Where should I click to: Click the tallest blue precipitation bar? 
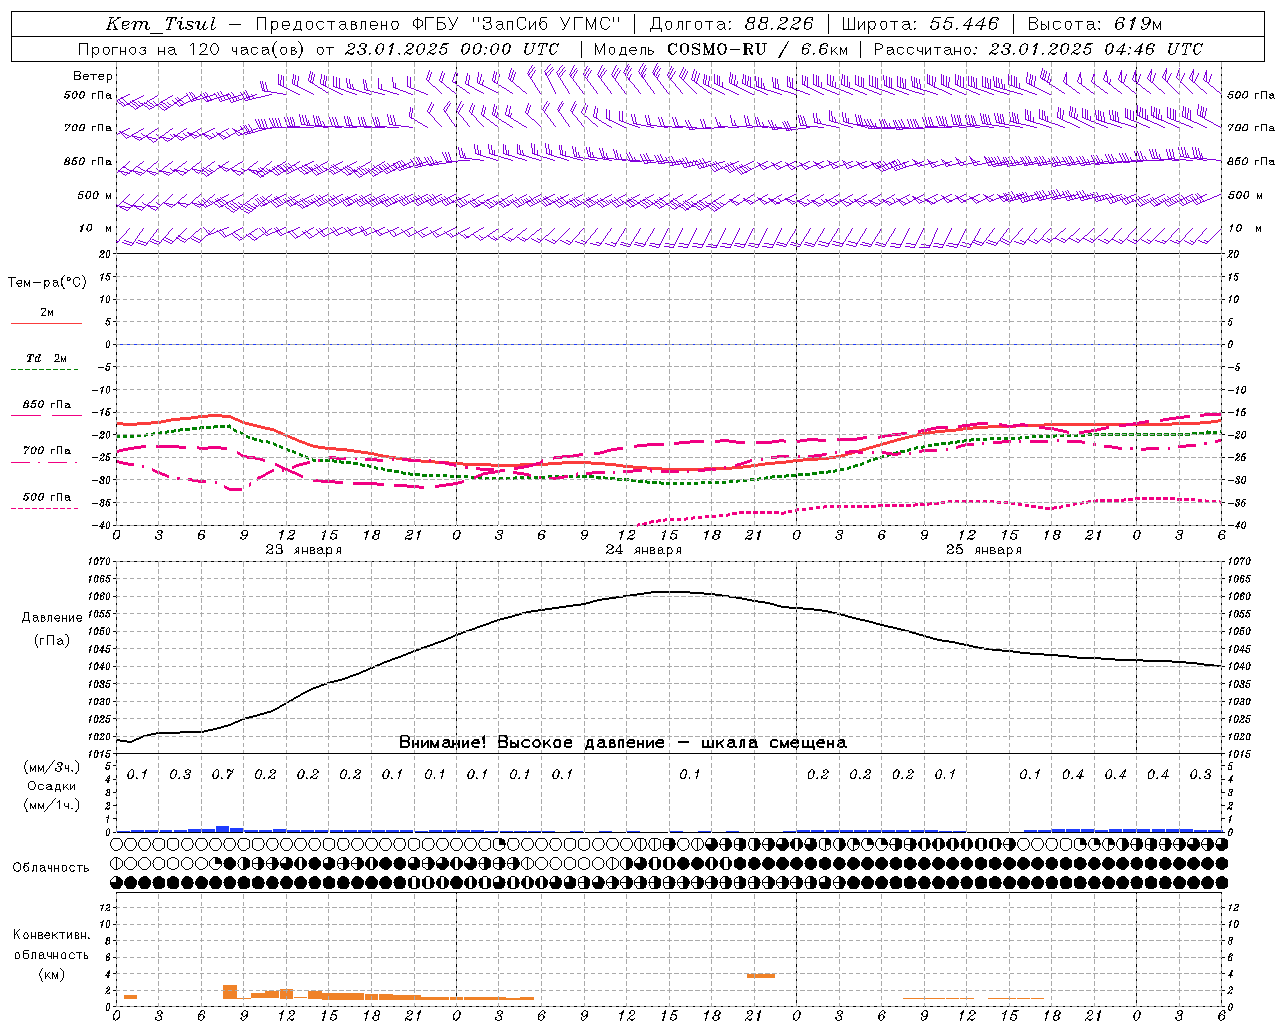click(223, 828)
